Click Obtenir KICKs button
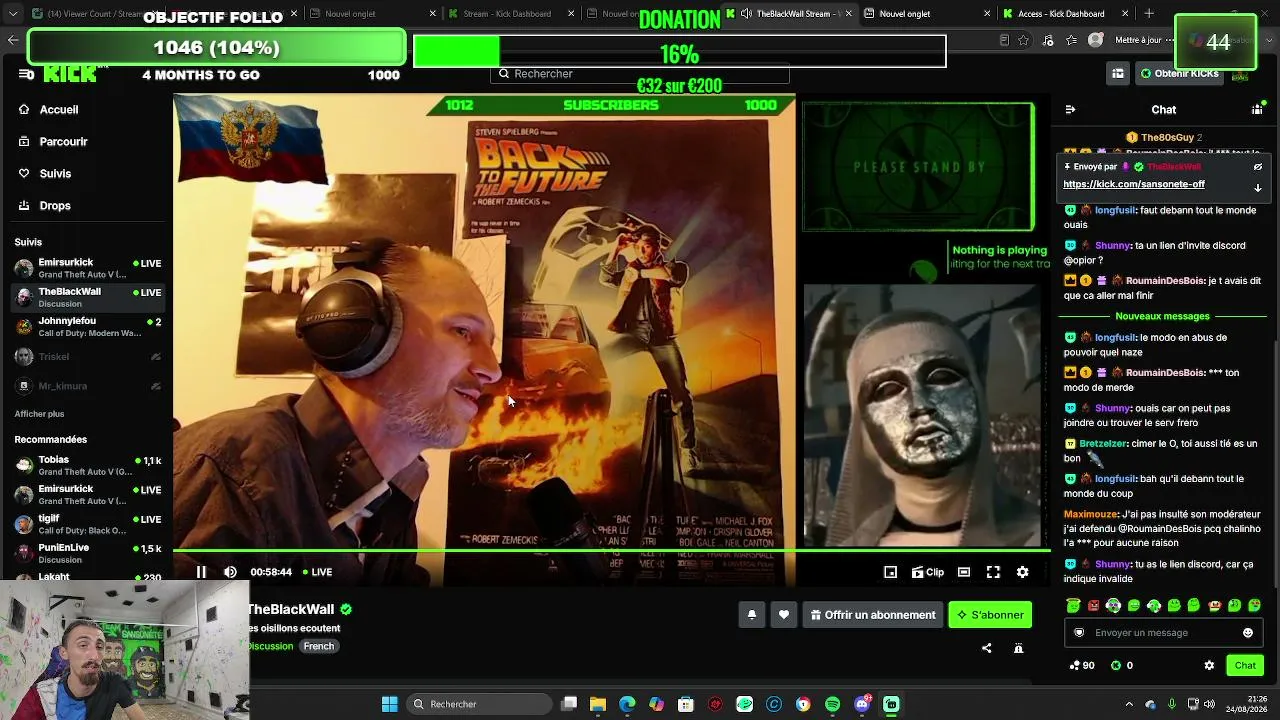The height and width of the screenshot is (720, 1280). (1179, 74)
